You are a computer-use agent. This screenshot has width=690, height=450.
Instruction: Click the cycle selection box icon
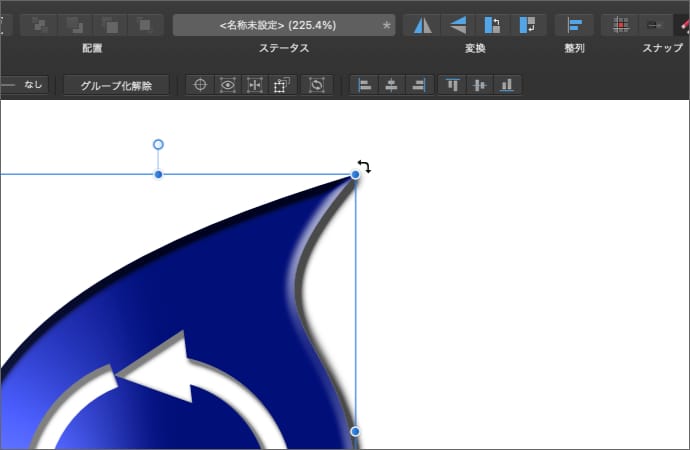(x=318, y=86)
